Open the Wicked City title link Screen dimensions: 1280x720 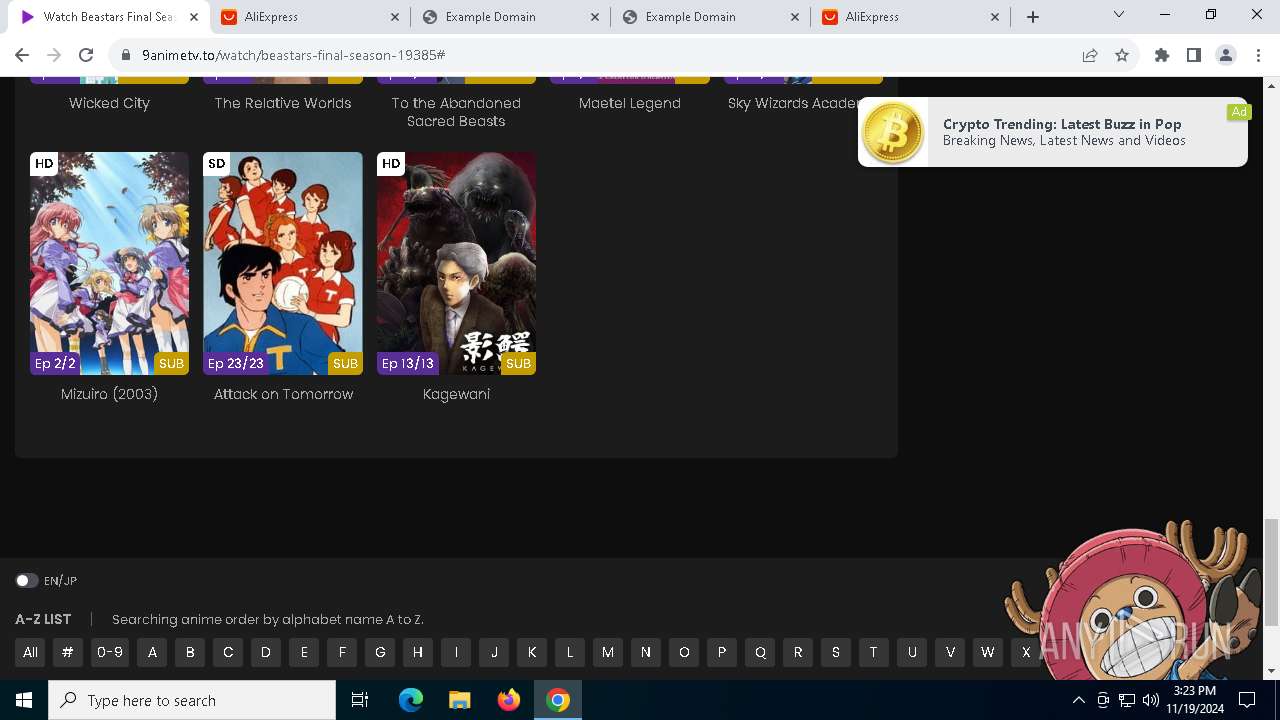109,103
